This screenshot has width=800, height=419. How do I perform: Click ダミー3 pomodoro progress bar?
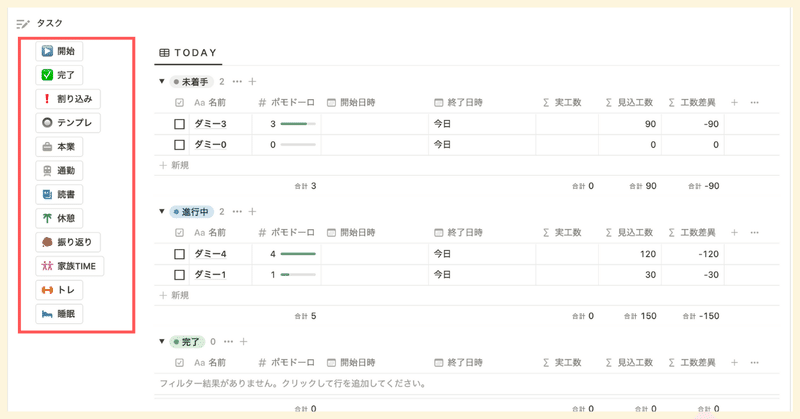pyautogui.click(x=298, y=124)
